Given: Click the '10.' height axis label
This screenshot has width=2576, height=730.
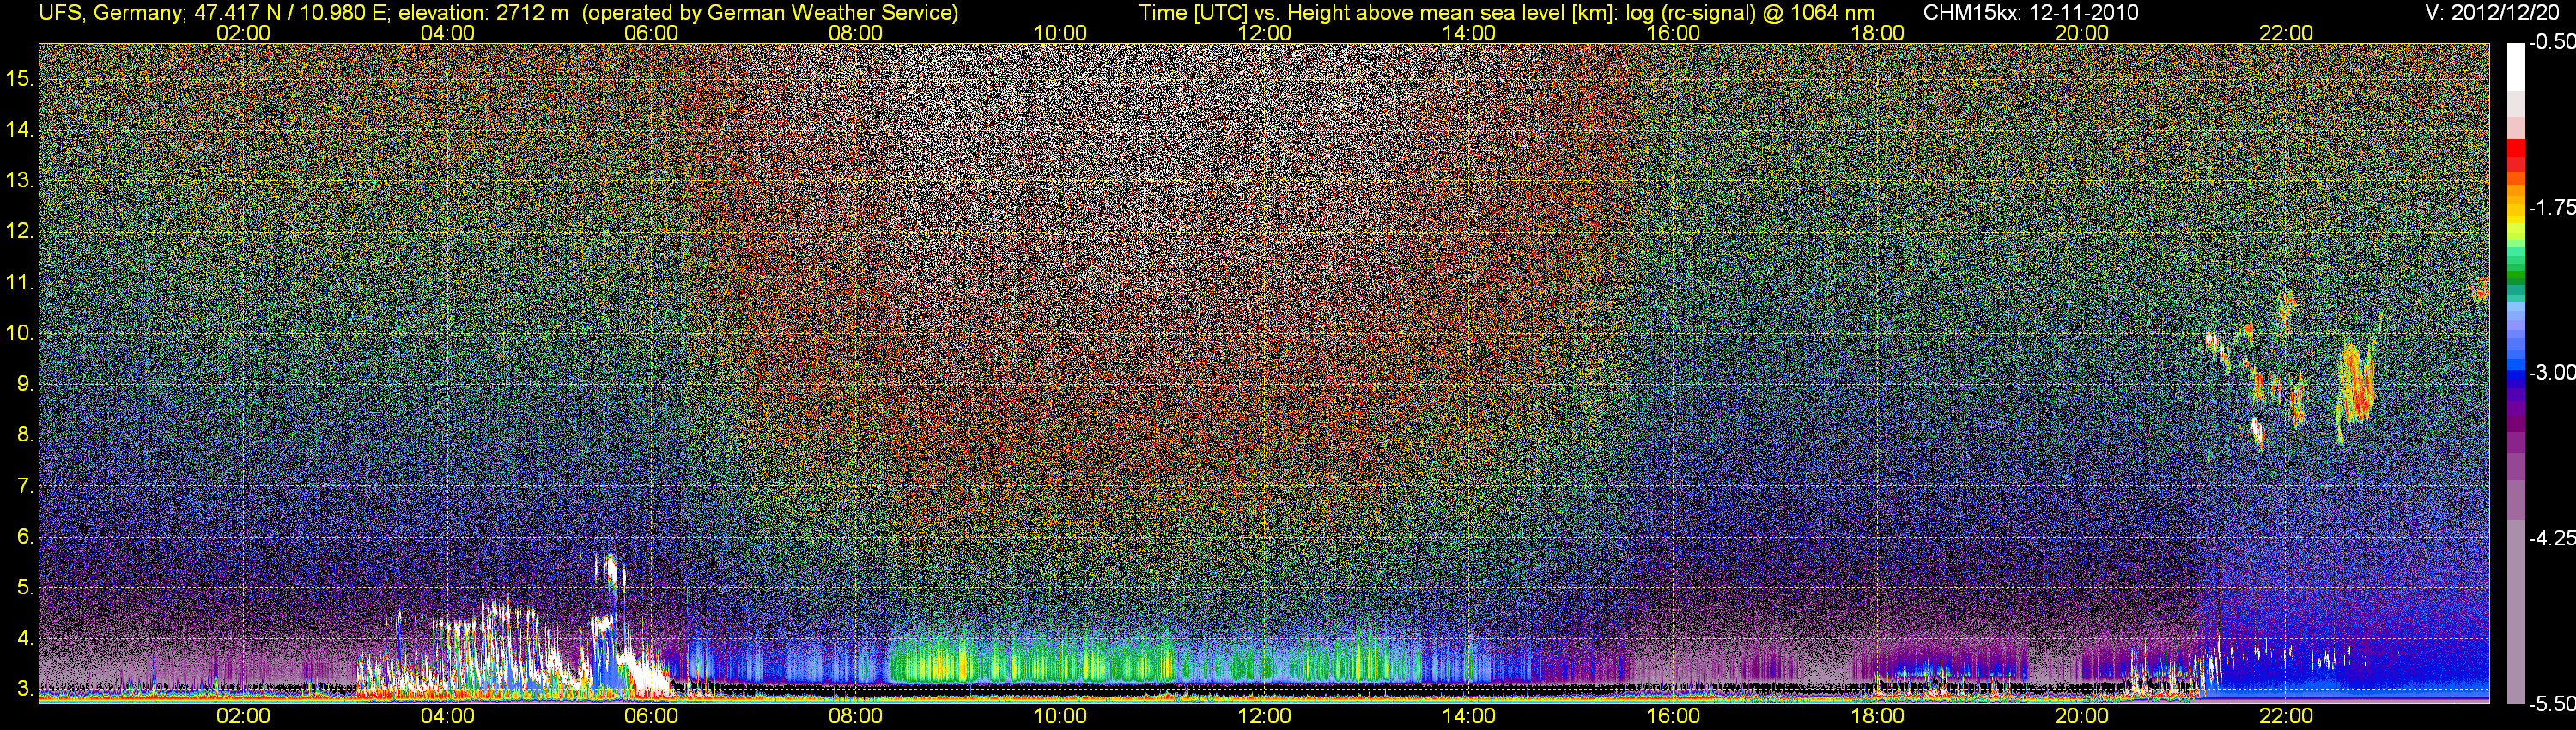Looking at the screenshot, I should coord(20,333).
